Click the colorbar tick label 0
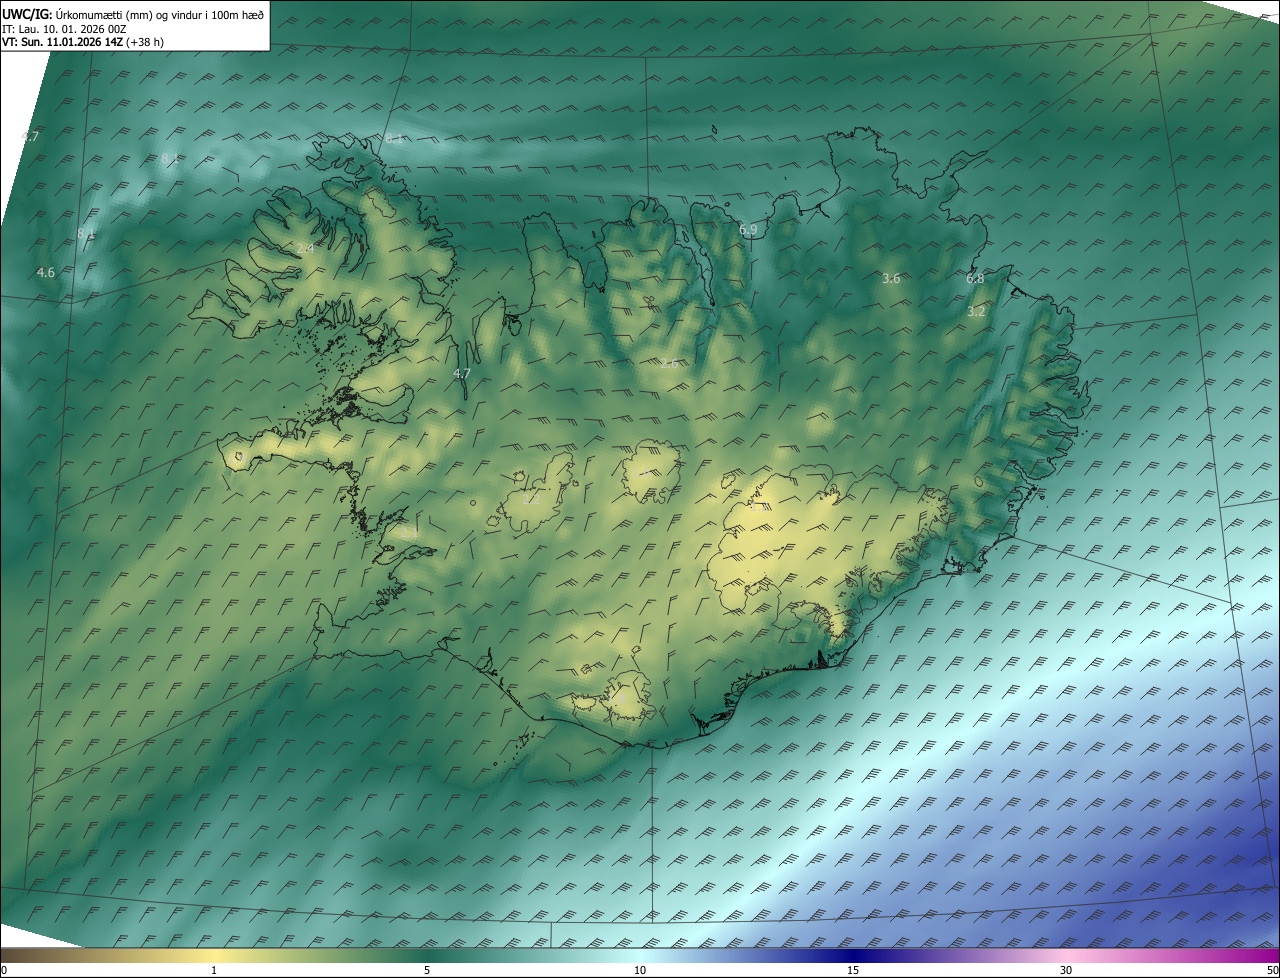Screen dimensions: 1280x978 pos(4,971)
